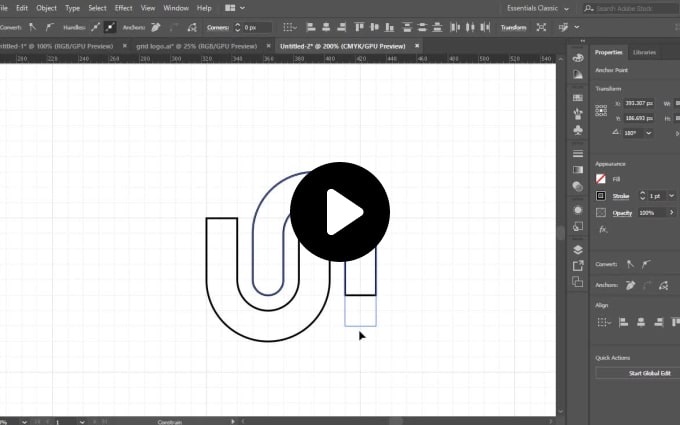680x425 pixels.
Task: Click the Search Adobe Stock field
Action: [x=630, y=8]
